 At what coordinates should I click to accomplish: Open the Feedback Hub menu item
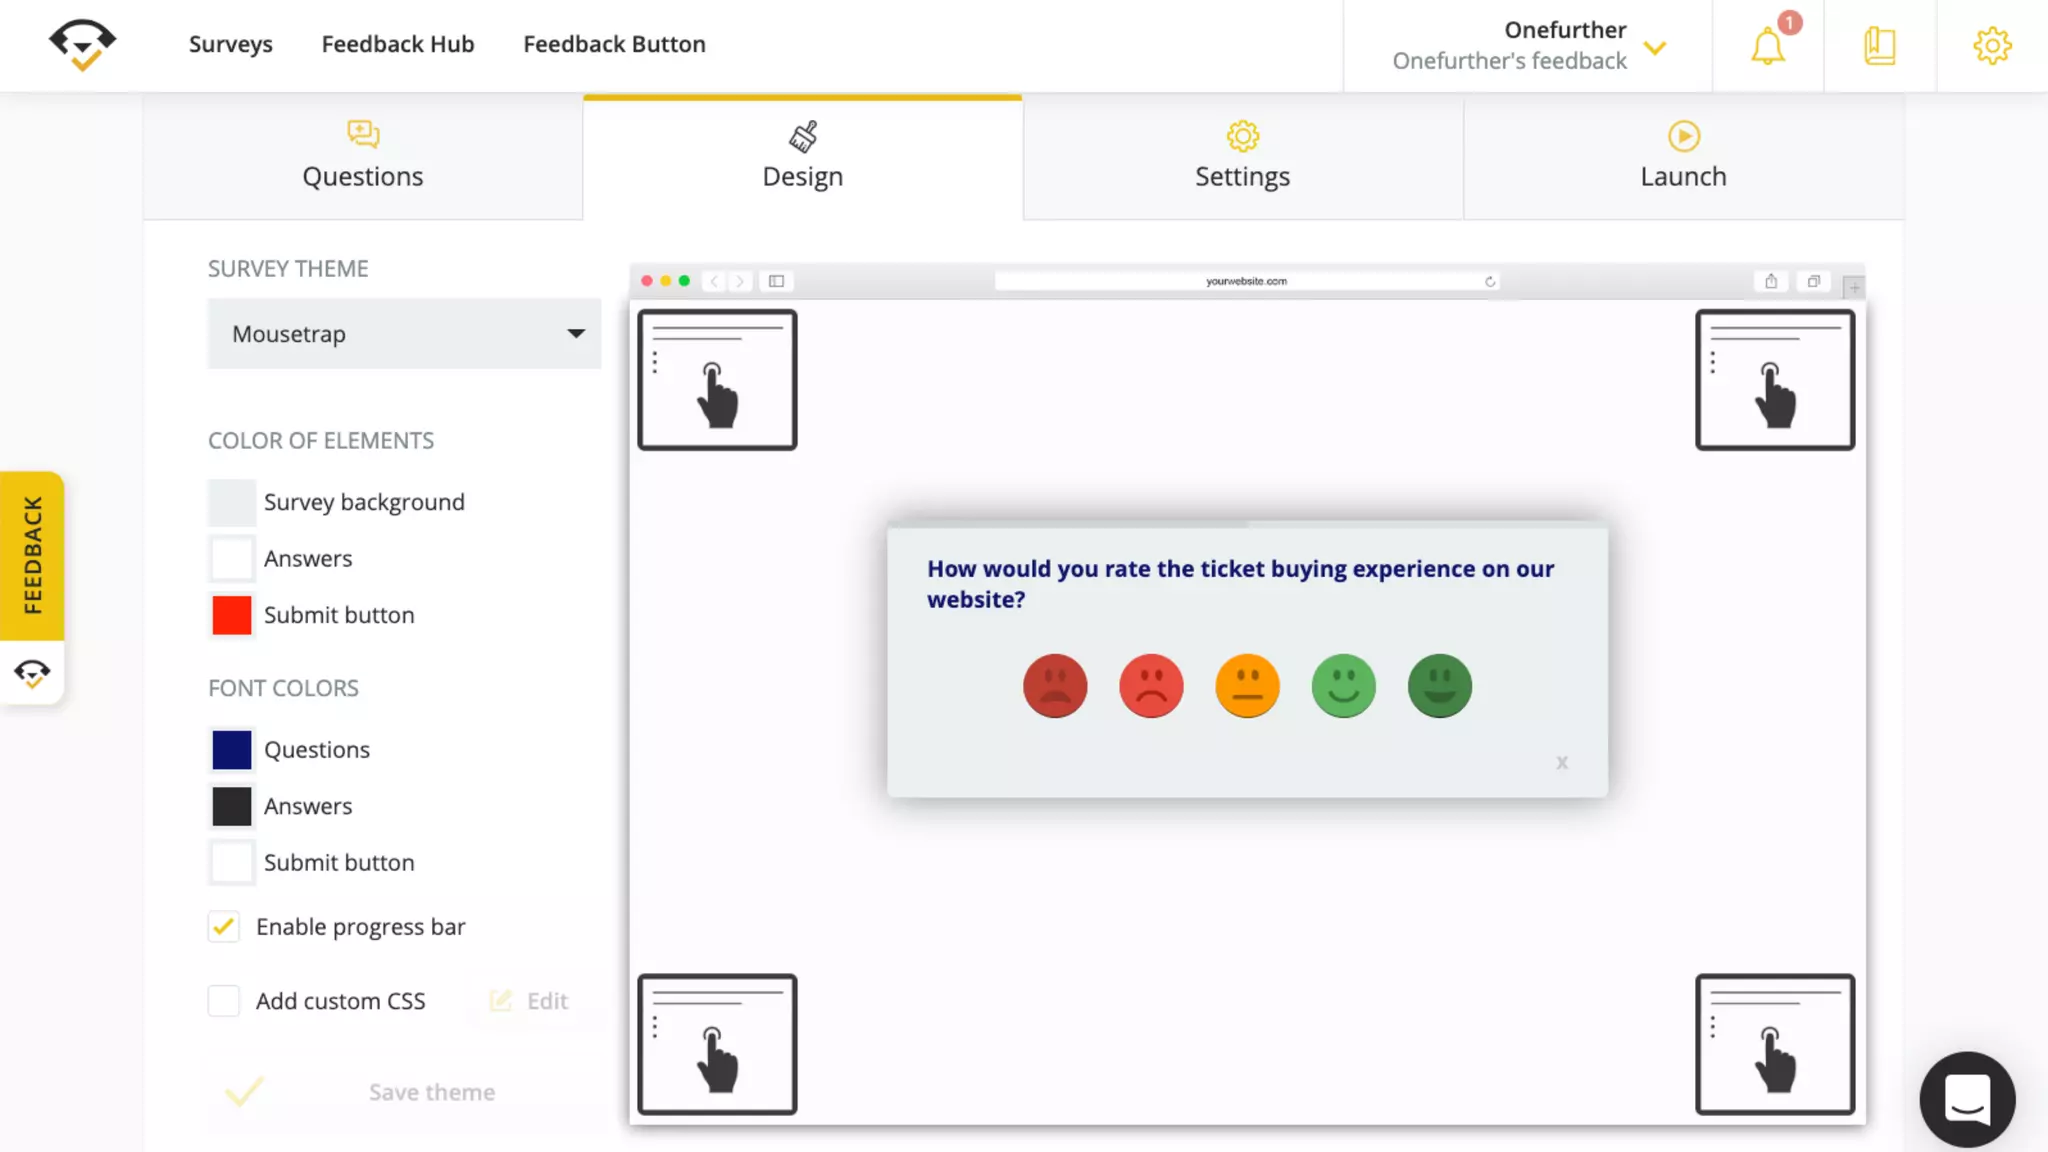point(397,44)
